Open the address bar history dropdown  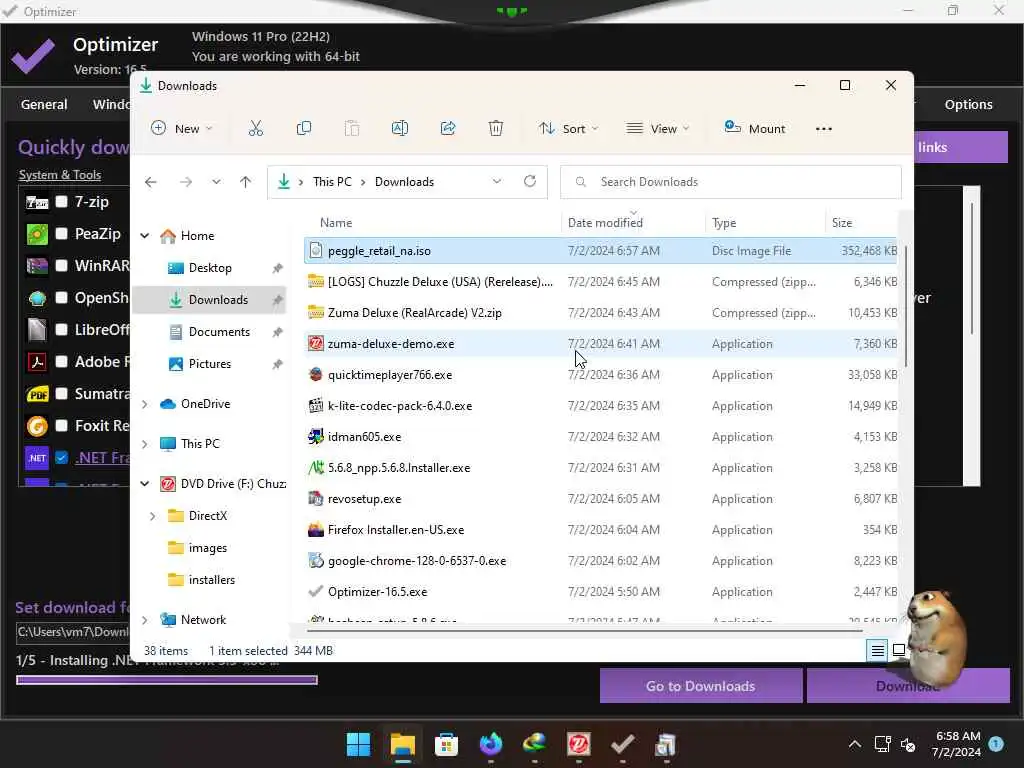pos(497,182)
